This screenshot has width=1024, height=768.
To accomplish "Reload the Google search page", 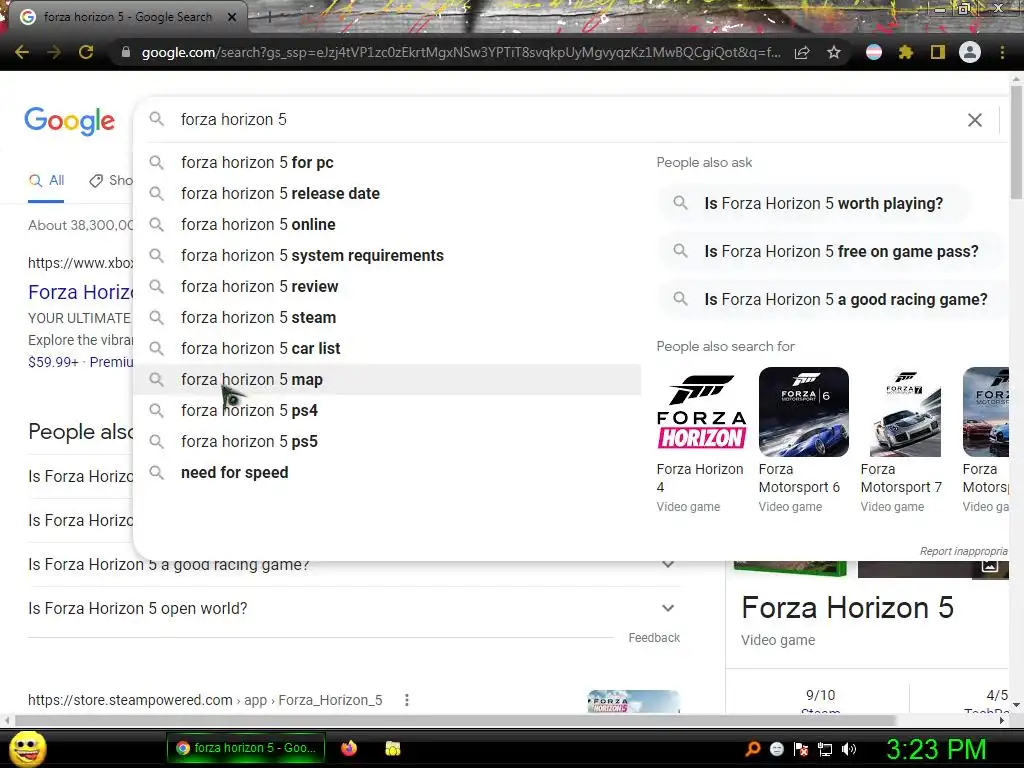I will [x=86, y=52].
